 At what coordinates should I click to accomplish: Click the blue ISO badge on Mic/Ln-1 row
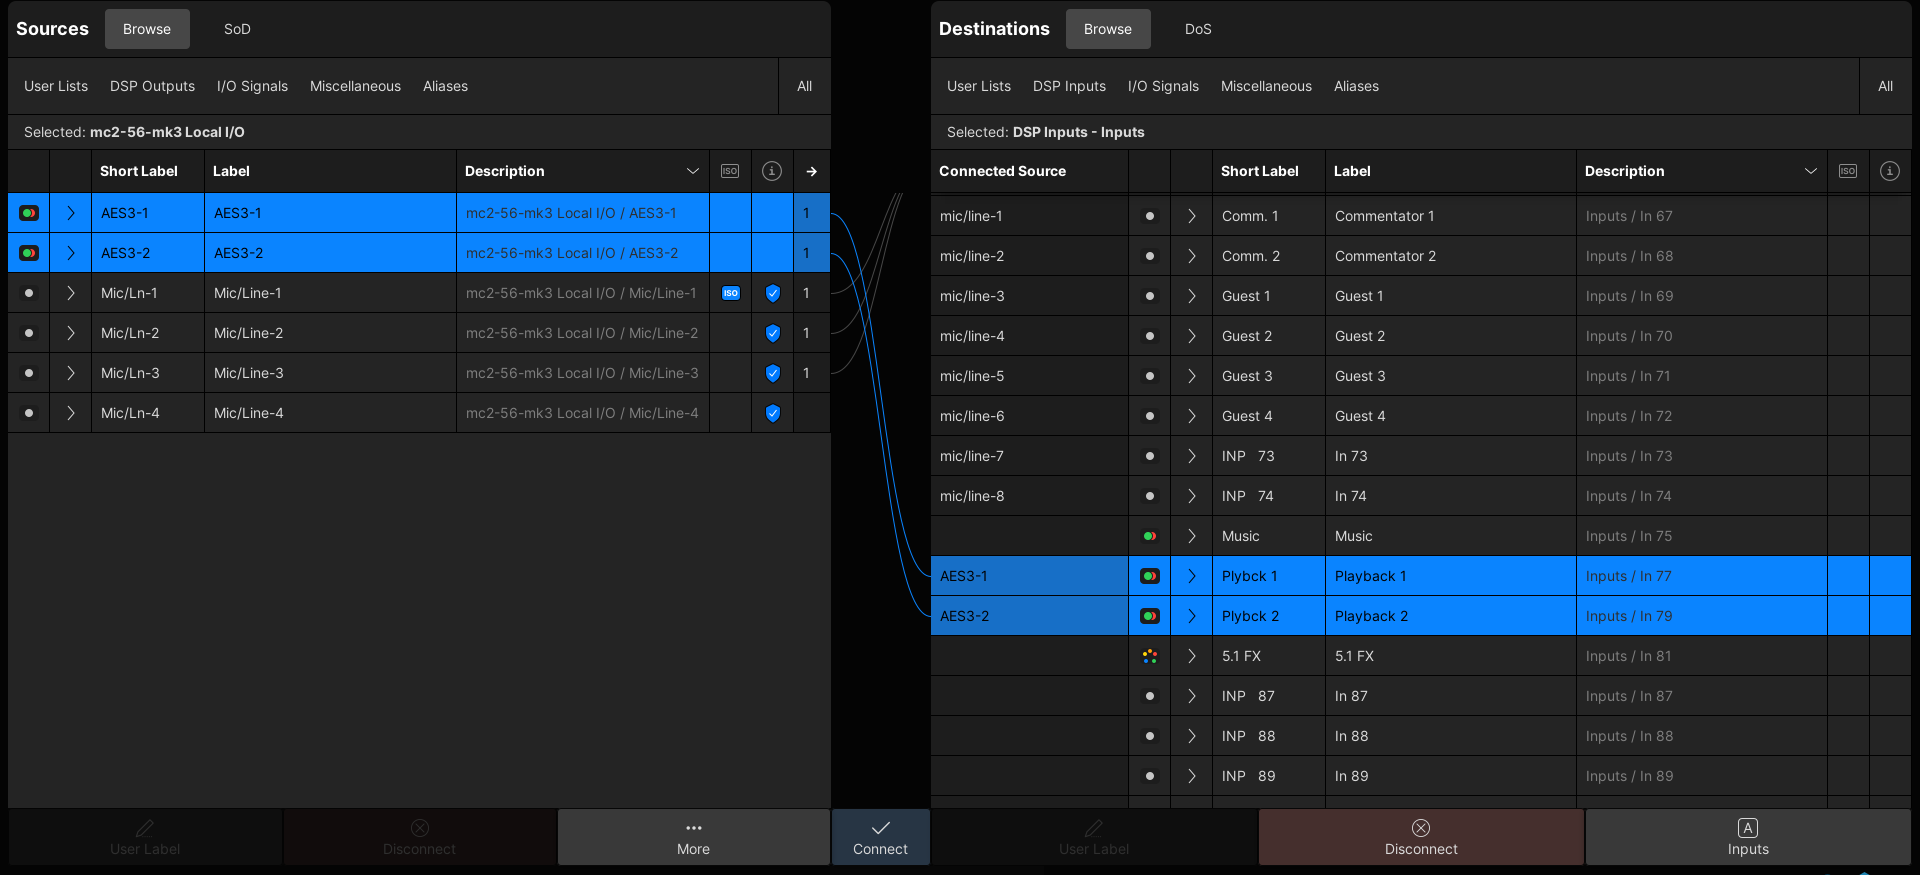click(731, 293)
